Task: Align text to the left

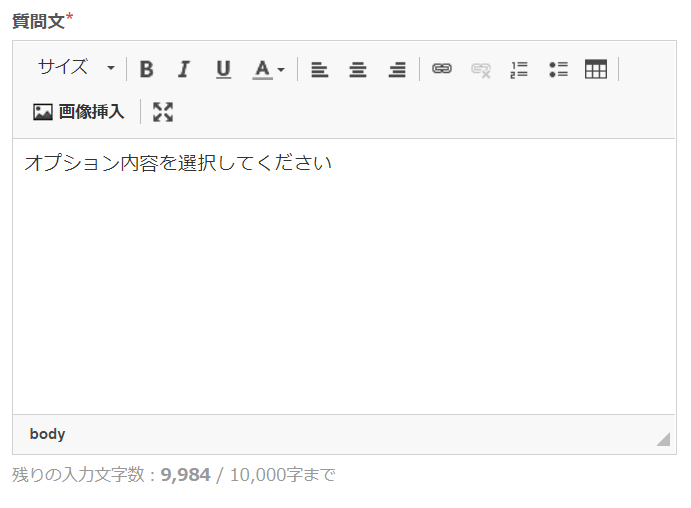Action: coord(319,69)
